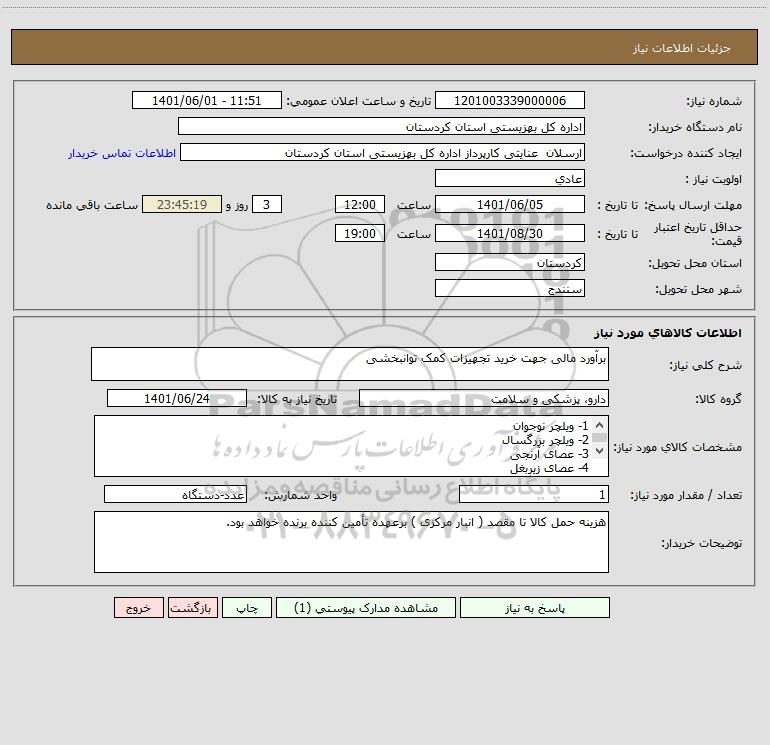Image resolution: width=770 pixels, height=745 pixels.
Task: Click the goods group field 'دارو، پزشکی و سلامت'
Action: [x=484, y=398]
